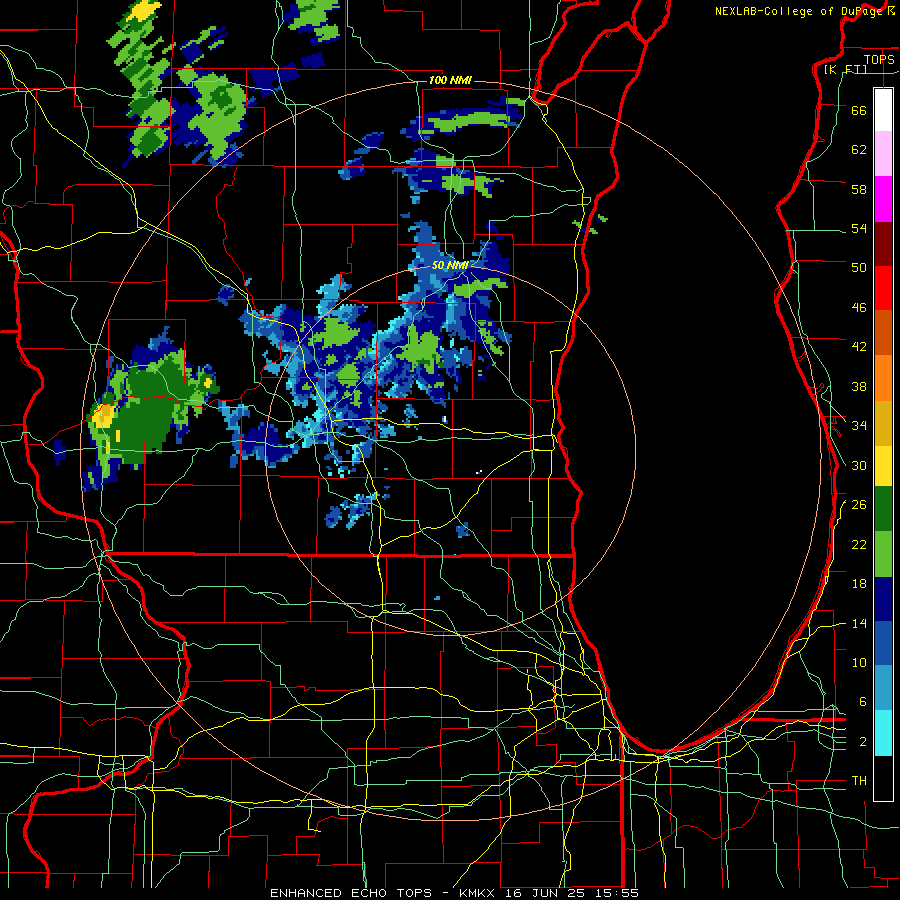900x900 pixels.
Task: Click the bright red 46-50 kft legend swatch
Action: [x=883, y=288]
